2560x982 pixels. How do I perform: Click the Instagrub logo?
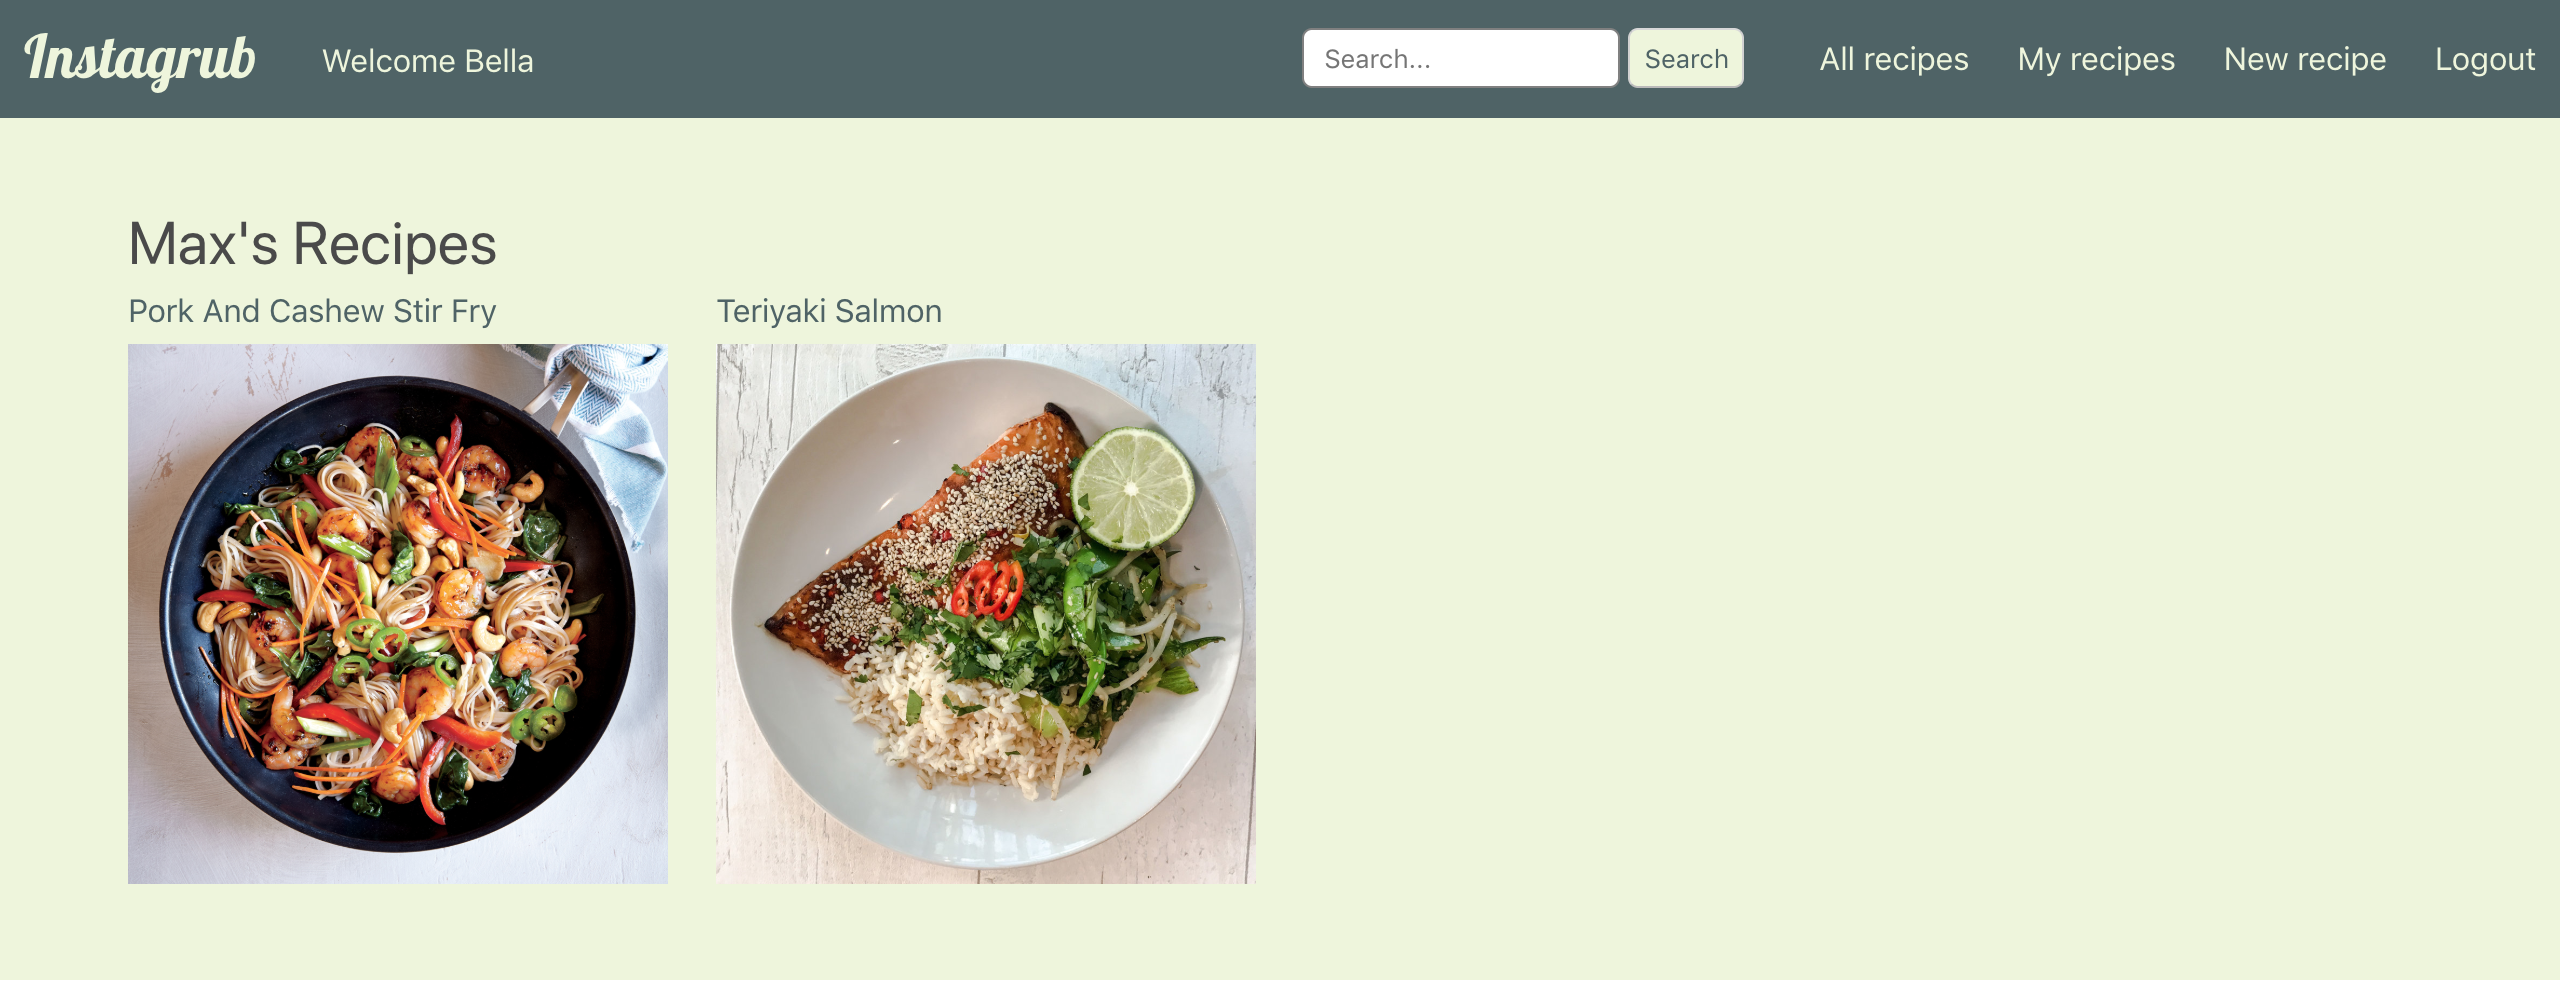coord(140,60)
